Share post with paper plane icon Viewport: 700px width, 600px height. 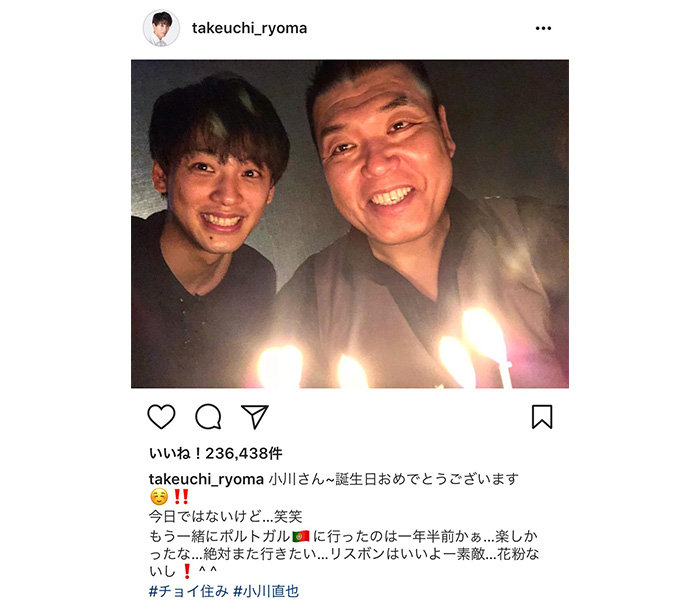point(255,417)
